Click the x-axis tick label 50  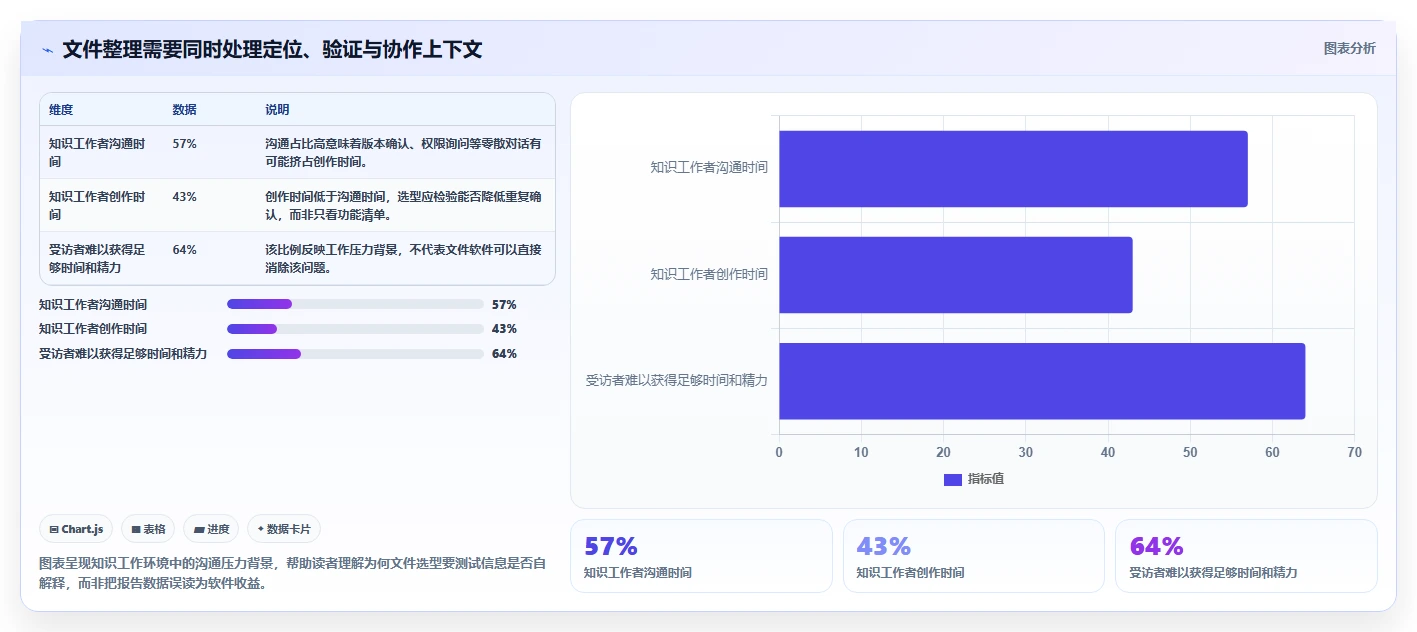(x=1190, y=452)
